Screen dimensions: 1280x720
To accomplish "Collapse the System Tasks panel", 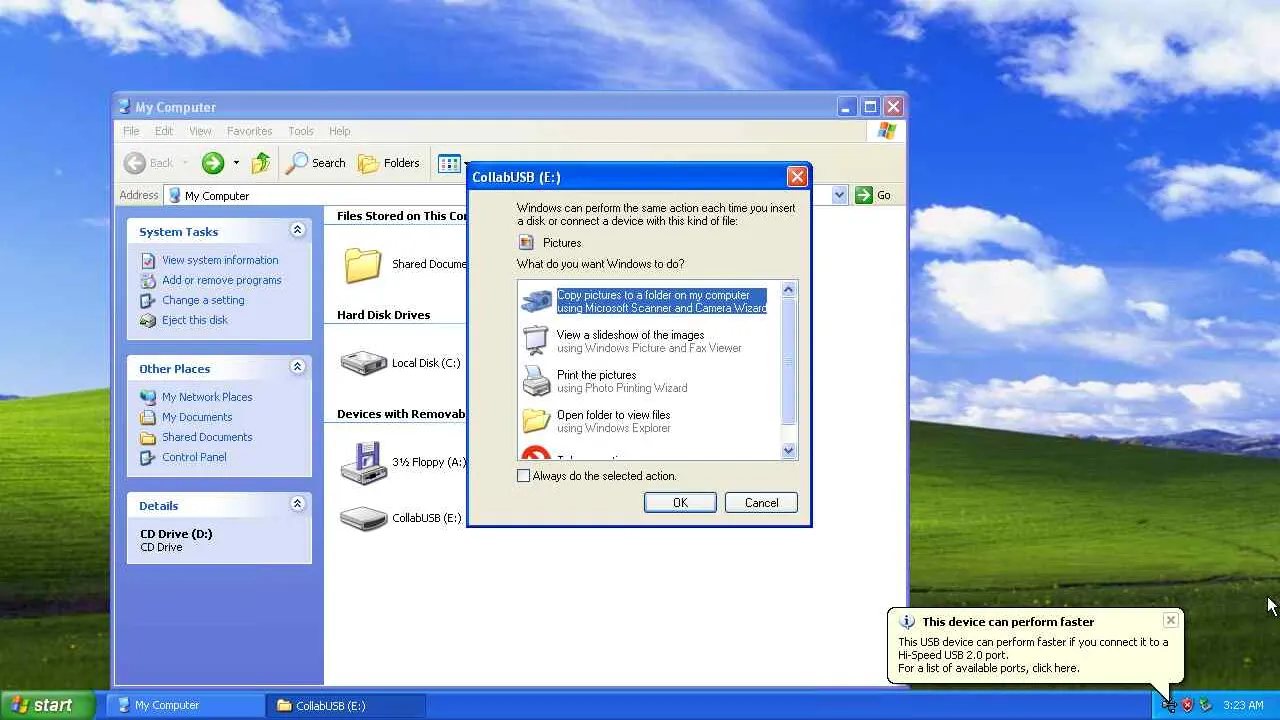I will [x=297, y=230].
